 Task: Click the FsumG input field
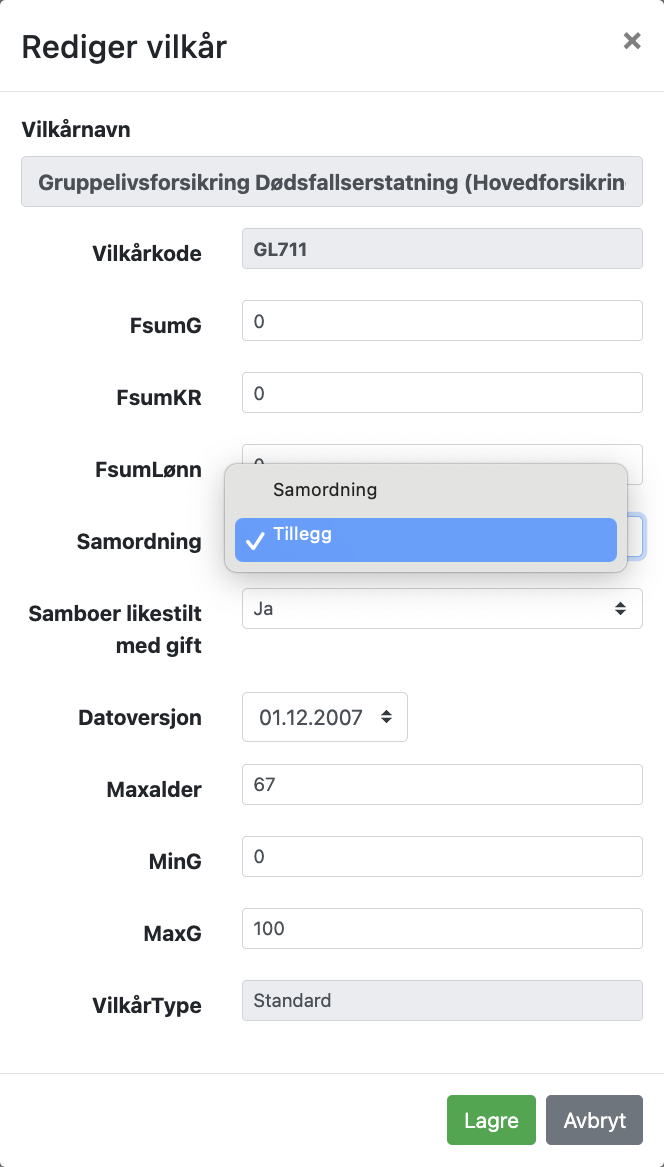(x=441, y=321)
